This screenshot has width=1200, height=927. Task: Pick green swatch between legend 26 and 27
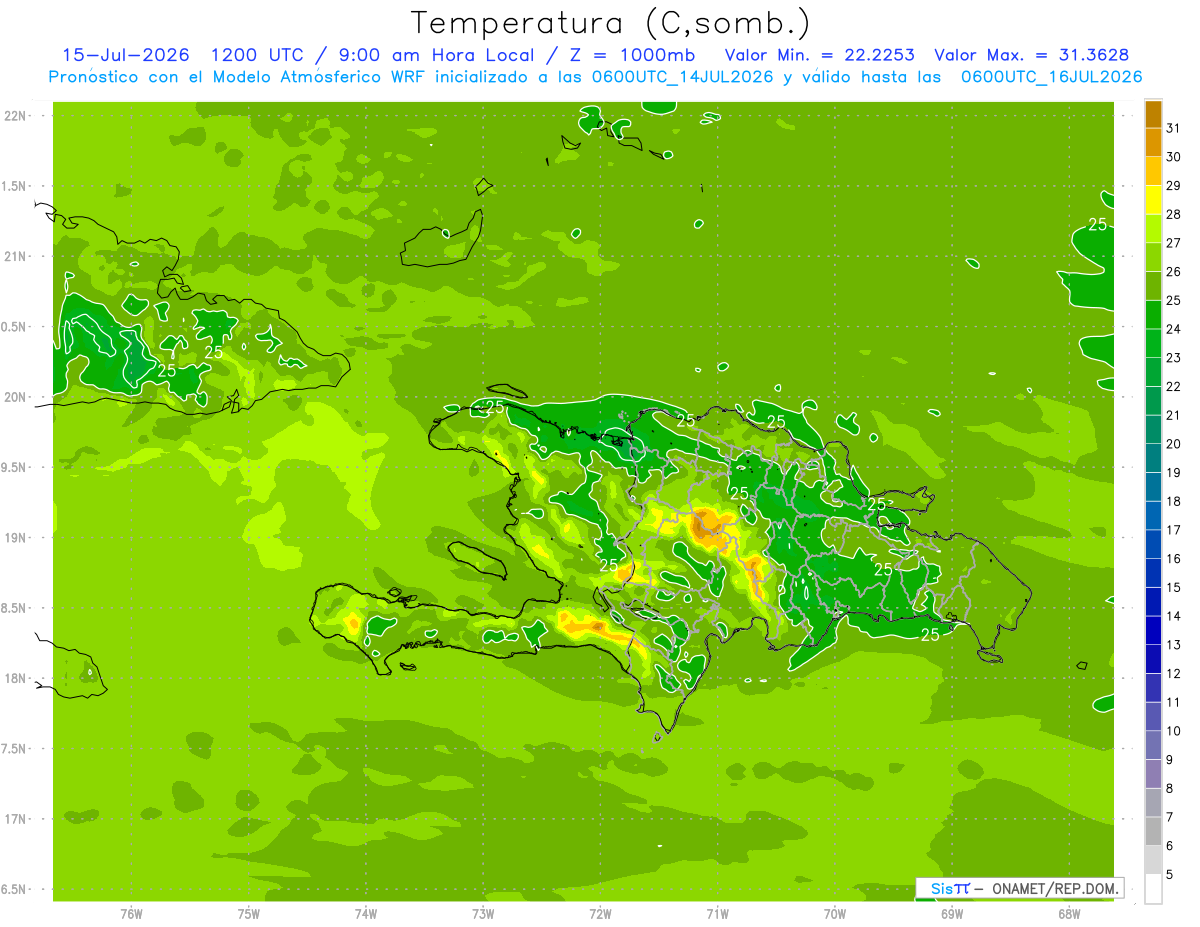pyautogui.click(x=1153, y=257)
